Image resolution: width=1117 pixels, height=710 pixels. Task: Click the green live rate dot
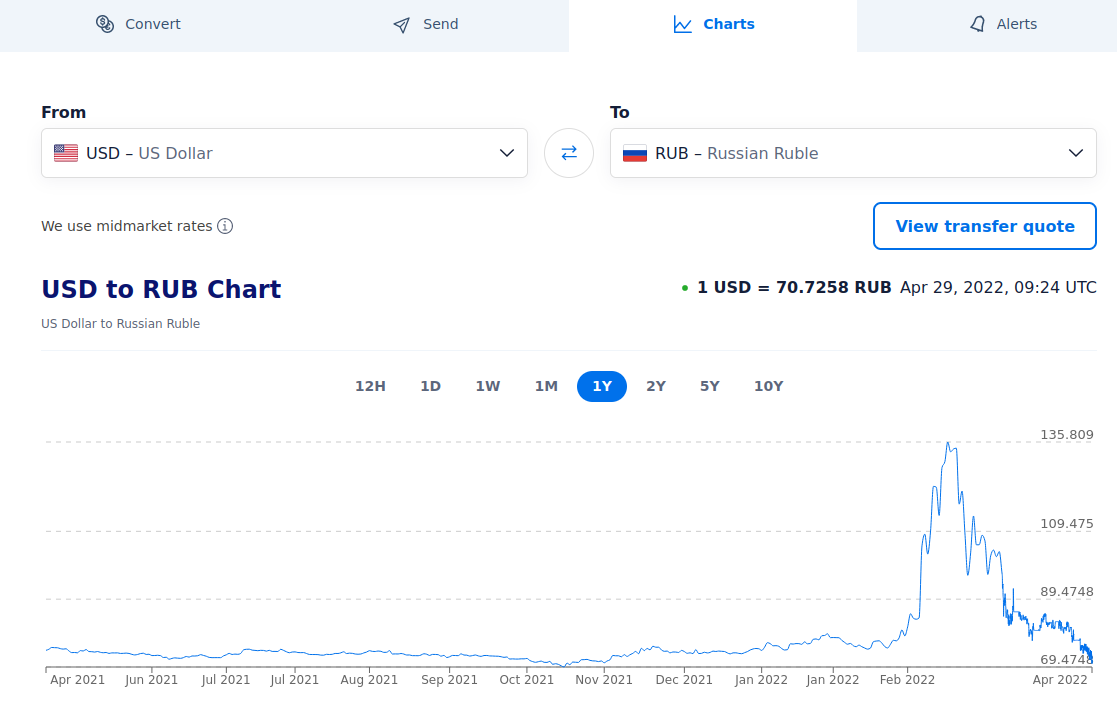pyautogui.click(x=685, y=288)
